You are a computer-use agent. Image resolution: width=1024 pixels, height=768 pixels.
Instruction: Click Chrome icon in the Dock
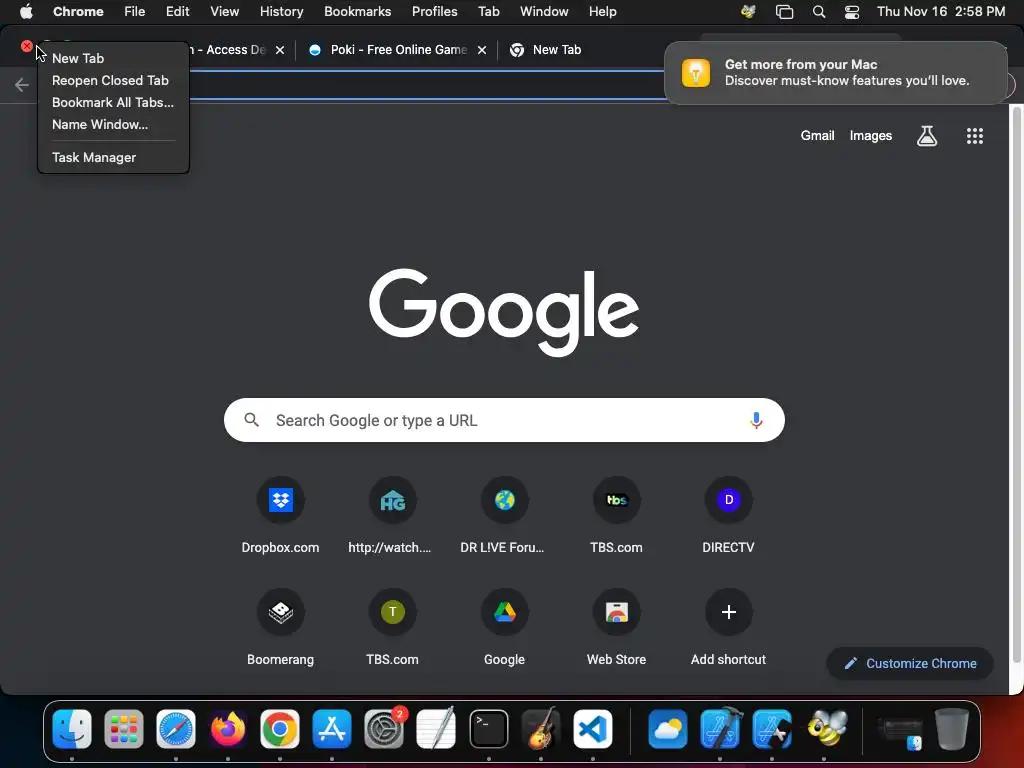click(280, 729)
